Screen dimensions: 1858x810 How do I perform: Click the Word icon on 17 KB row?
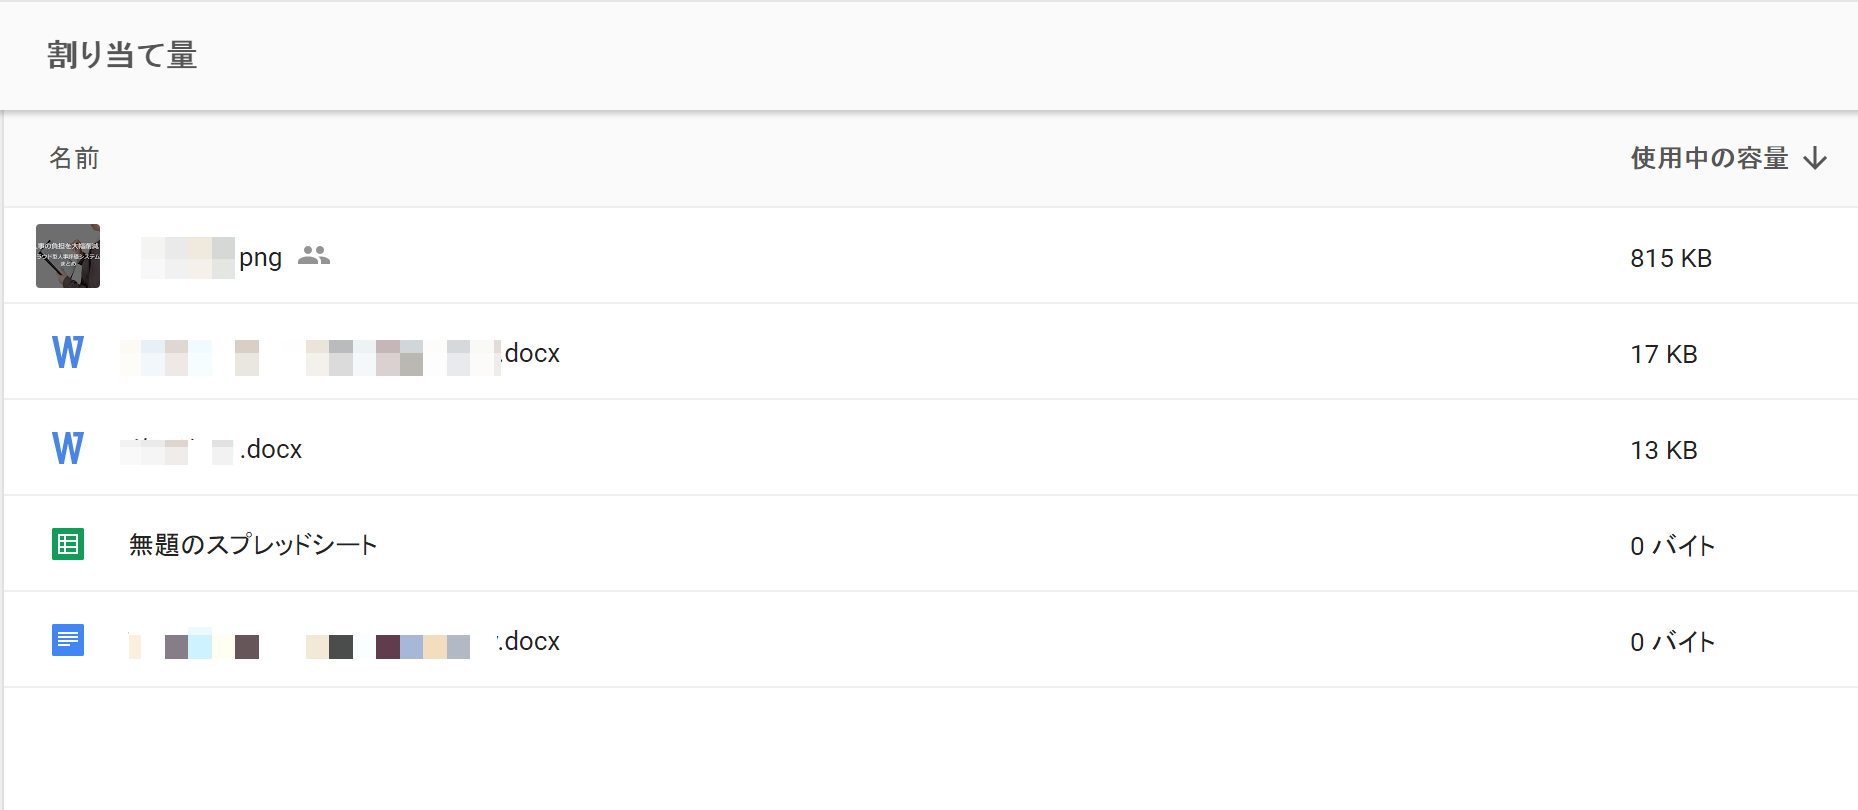pos(68,352)
